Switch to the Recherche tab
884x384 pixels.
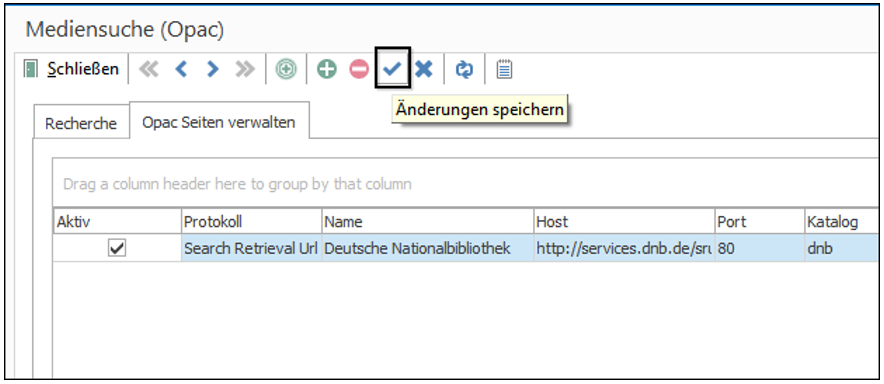81,123
